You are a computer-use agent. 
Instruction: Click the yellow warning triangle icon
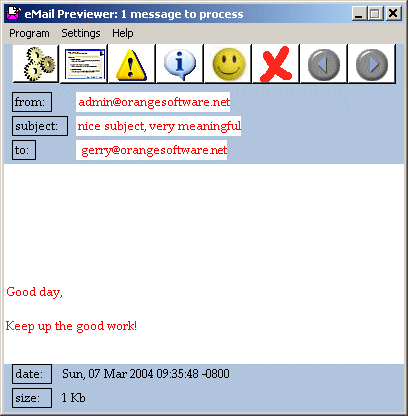(x=132, y=63)
